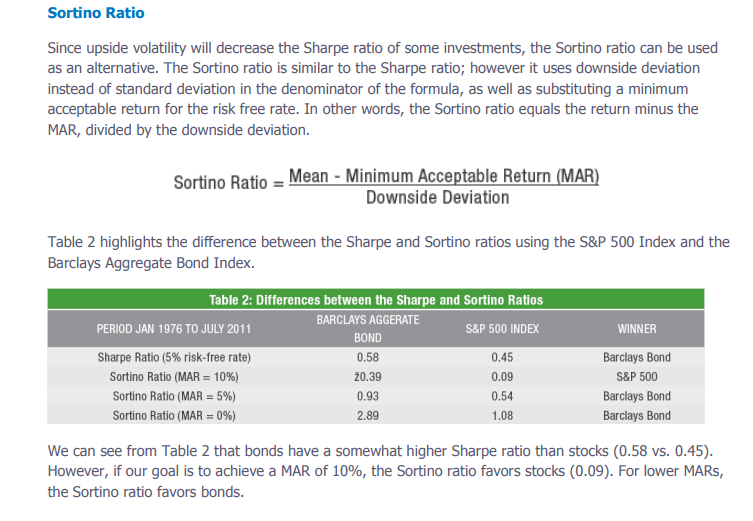The height and width of the screenshot is (521, 753).
Task: Click the 0.93 value in the table
Action: [x=368, y=396]
